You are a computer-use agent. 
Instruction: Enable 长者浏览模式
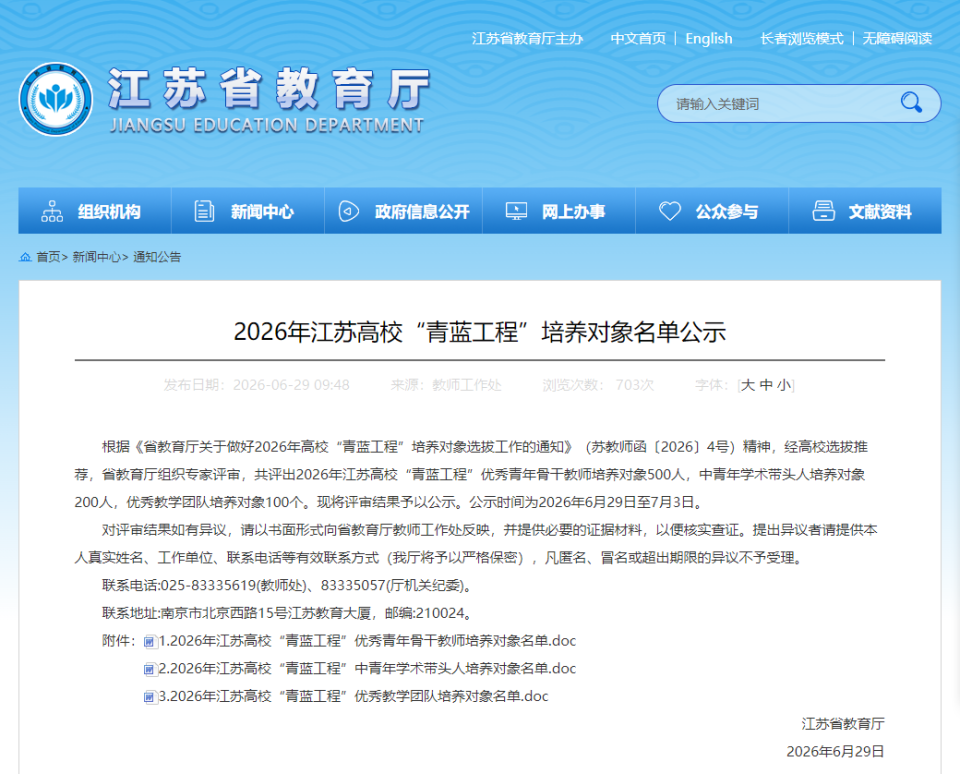[x=801, y=39]
